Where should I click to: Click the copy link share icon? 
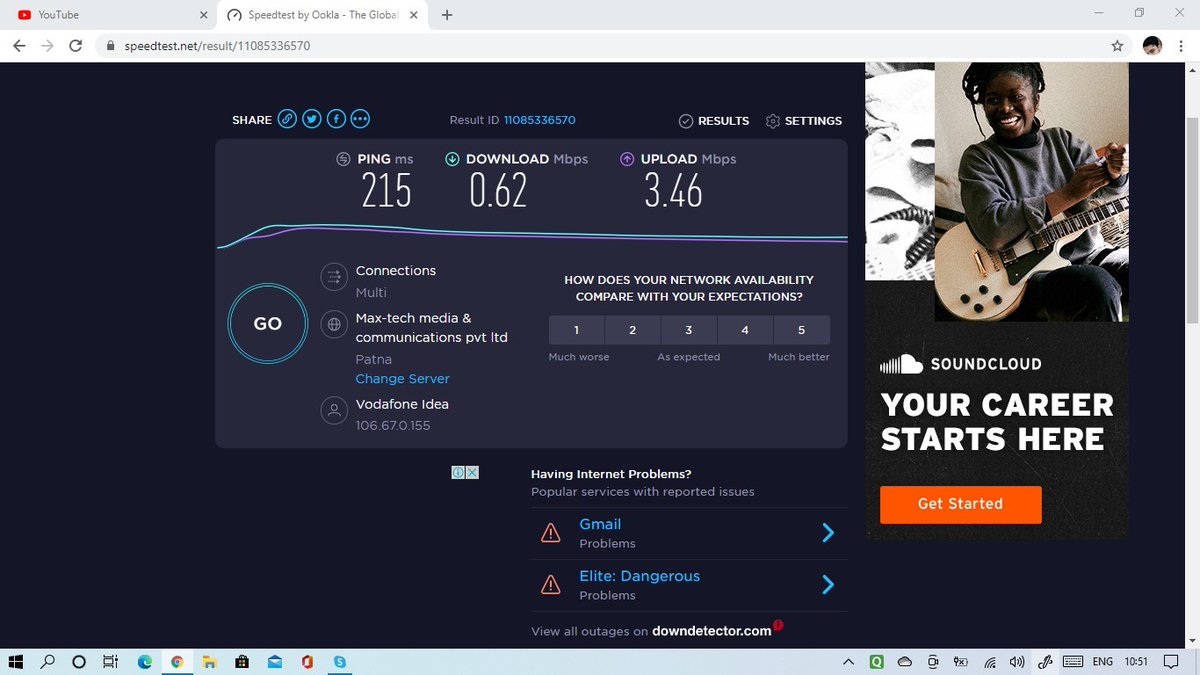287,119
